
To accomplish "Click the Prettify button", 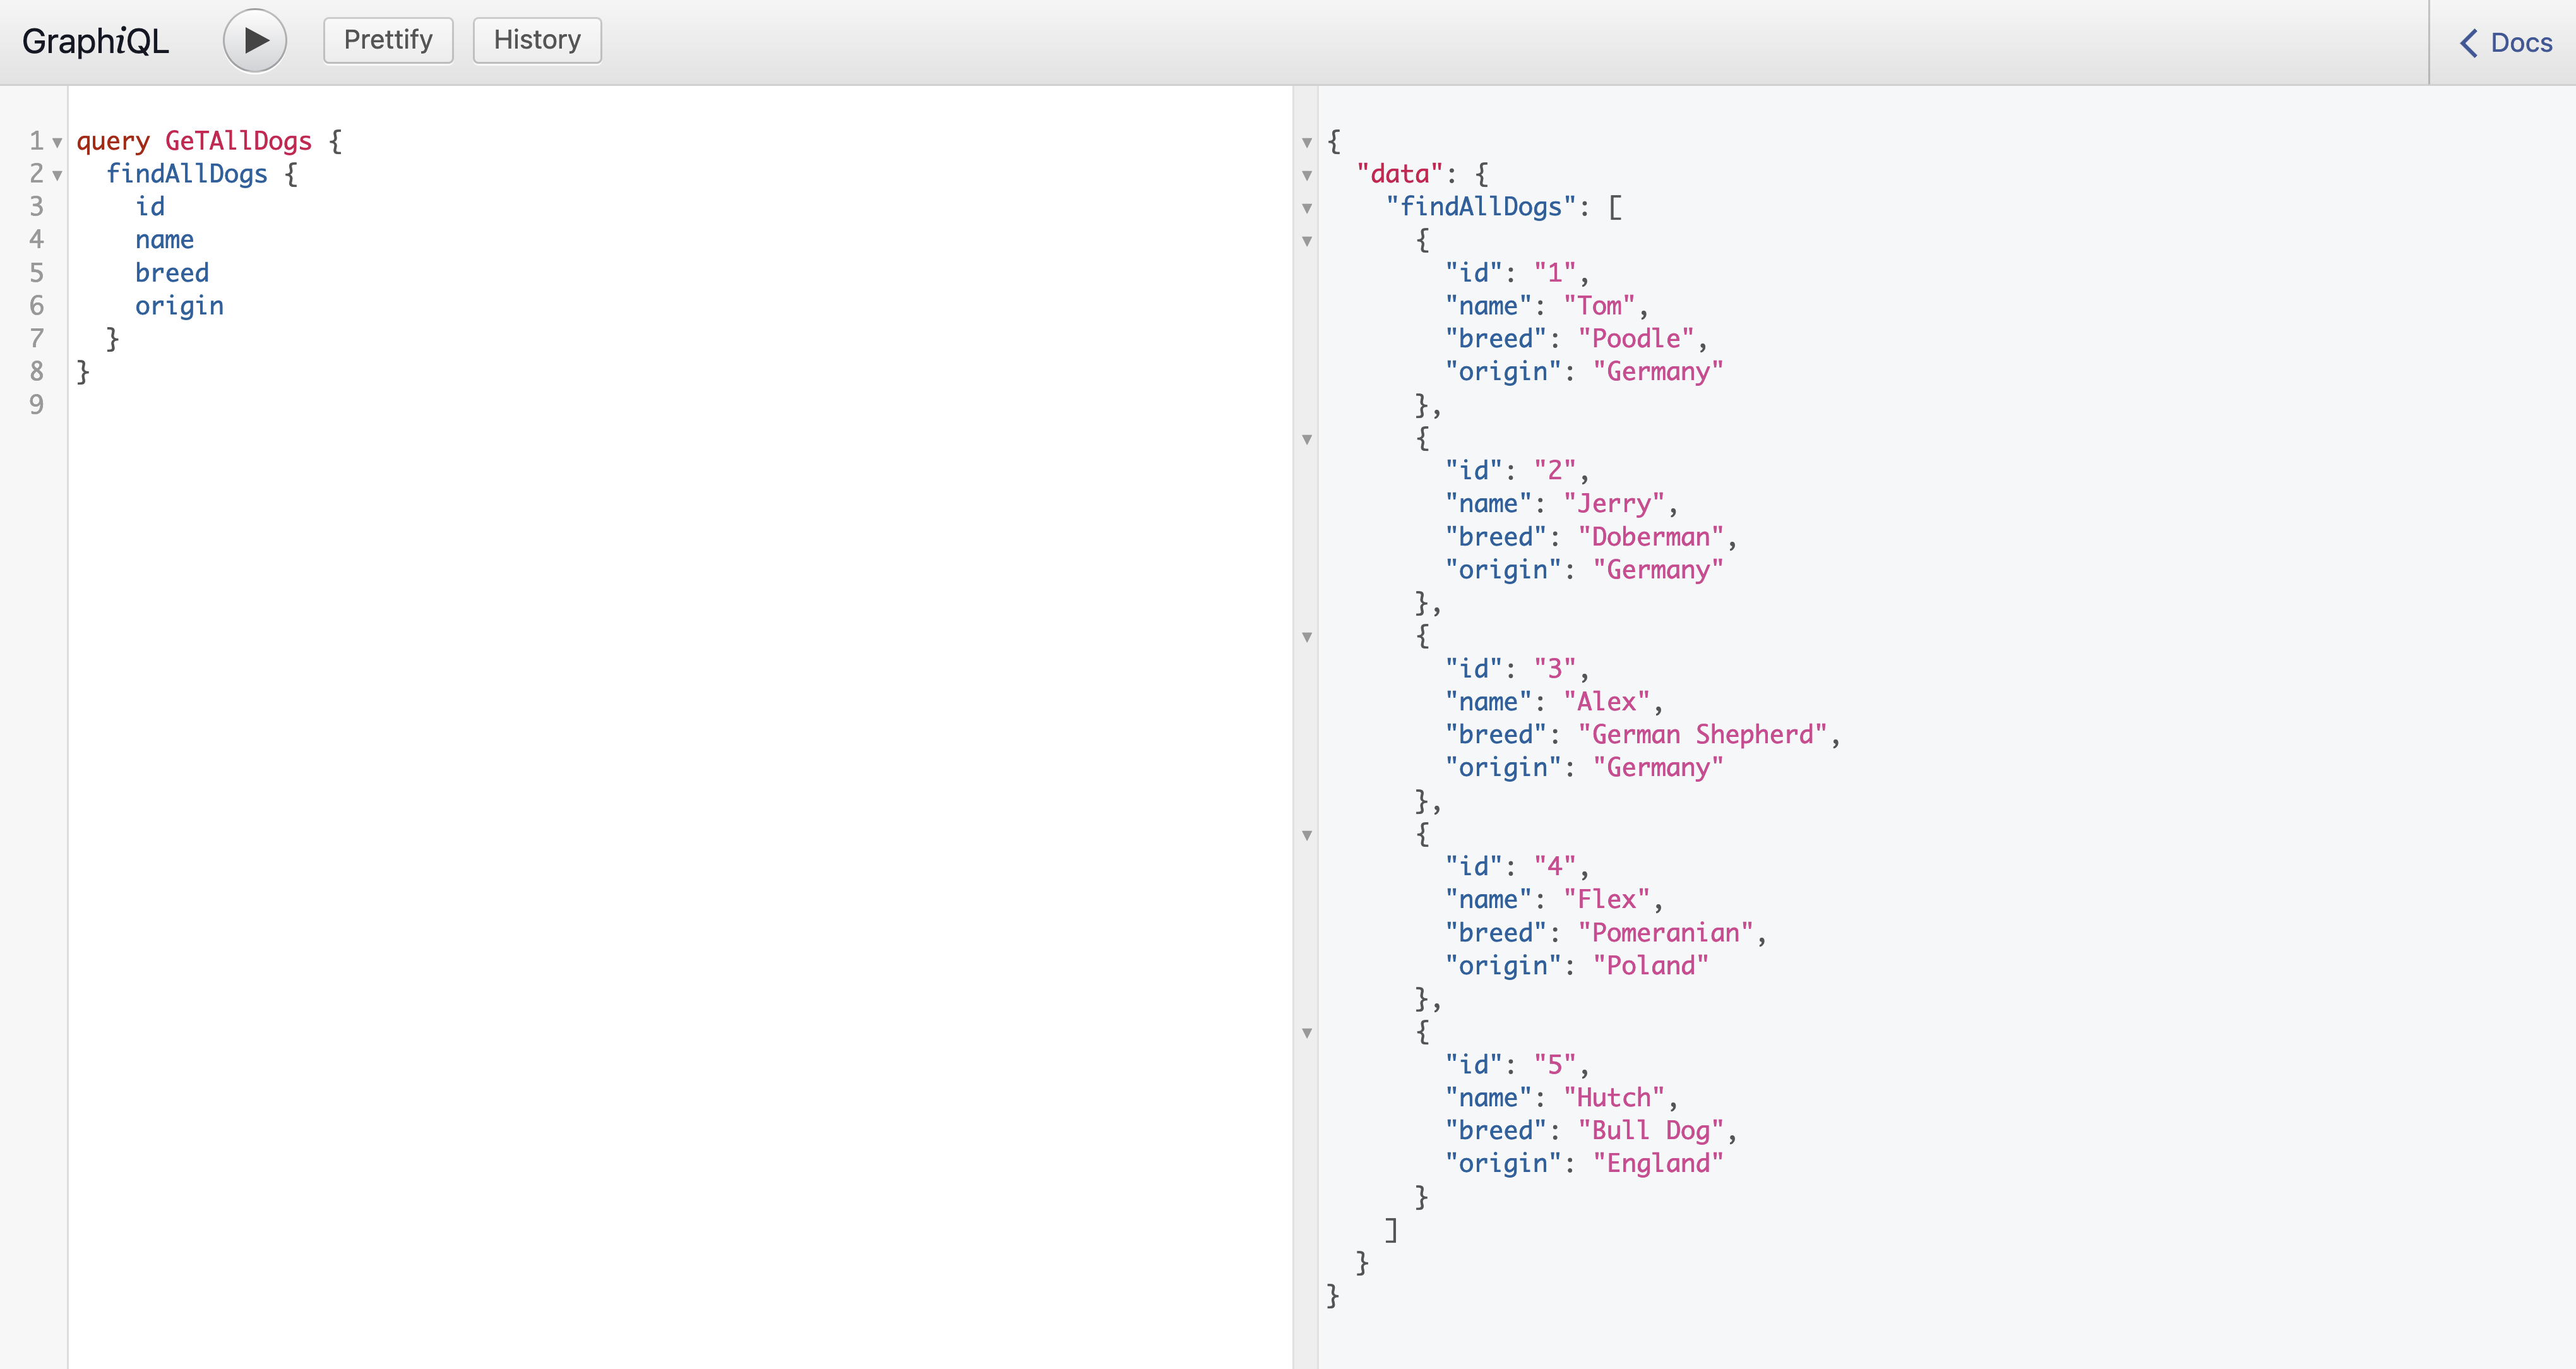I will point(388,40).
